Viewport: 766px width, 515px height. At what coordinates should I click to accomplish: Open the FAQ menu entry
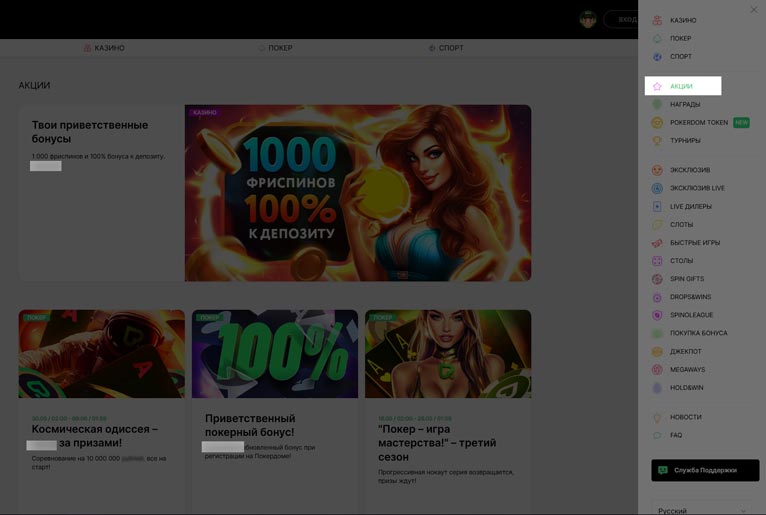(676, 435)
